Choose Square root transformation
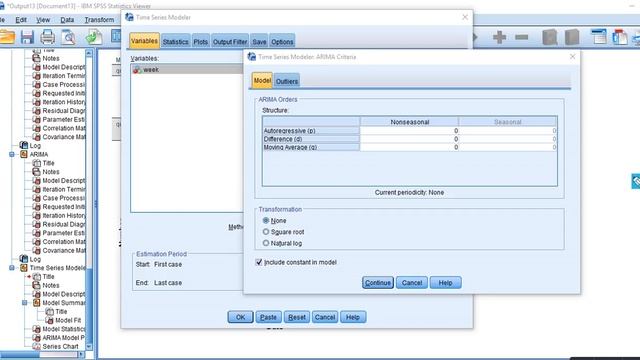Screen dimensions: 640x360 pyautogui.click(x=266, y=232)
